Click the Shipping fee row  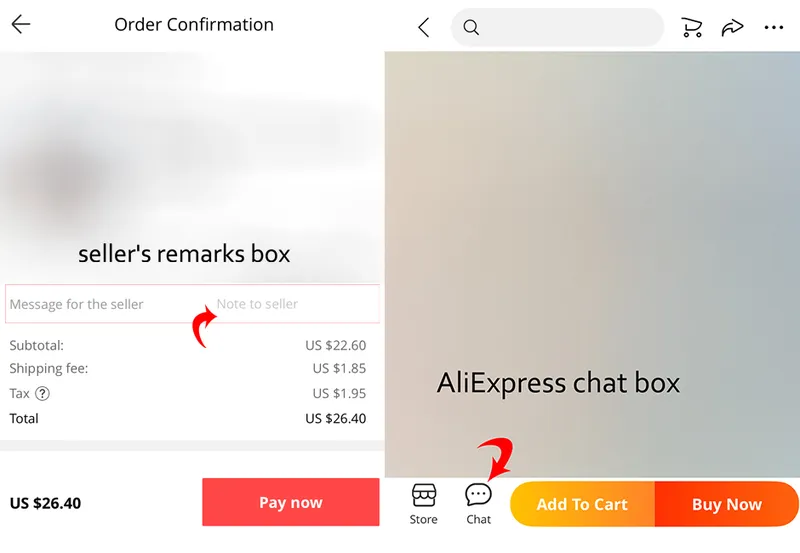pos(188,368)
